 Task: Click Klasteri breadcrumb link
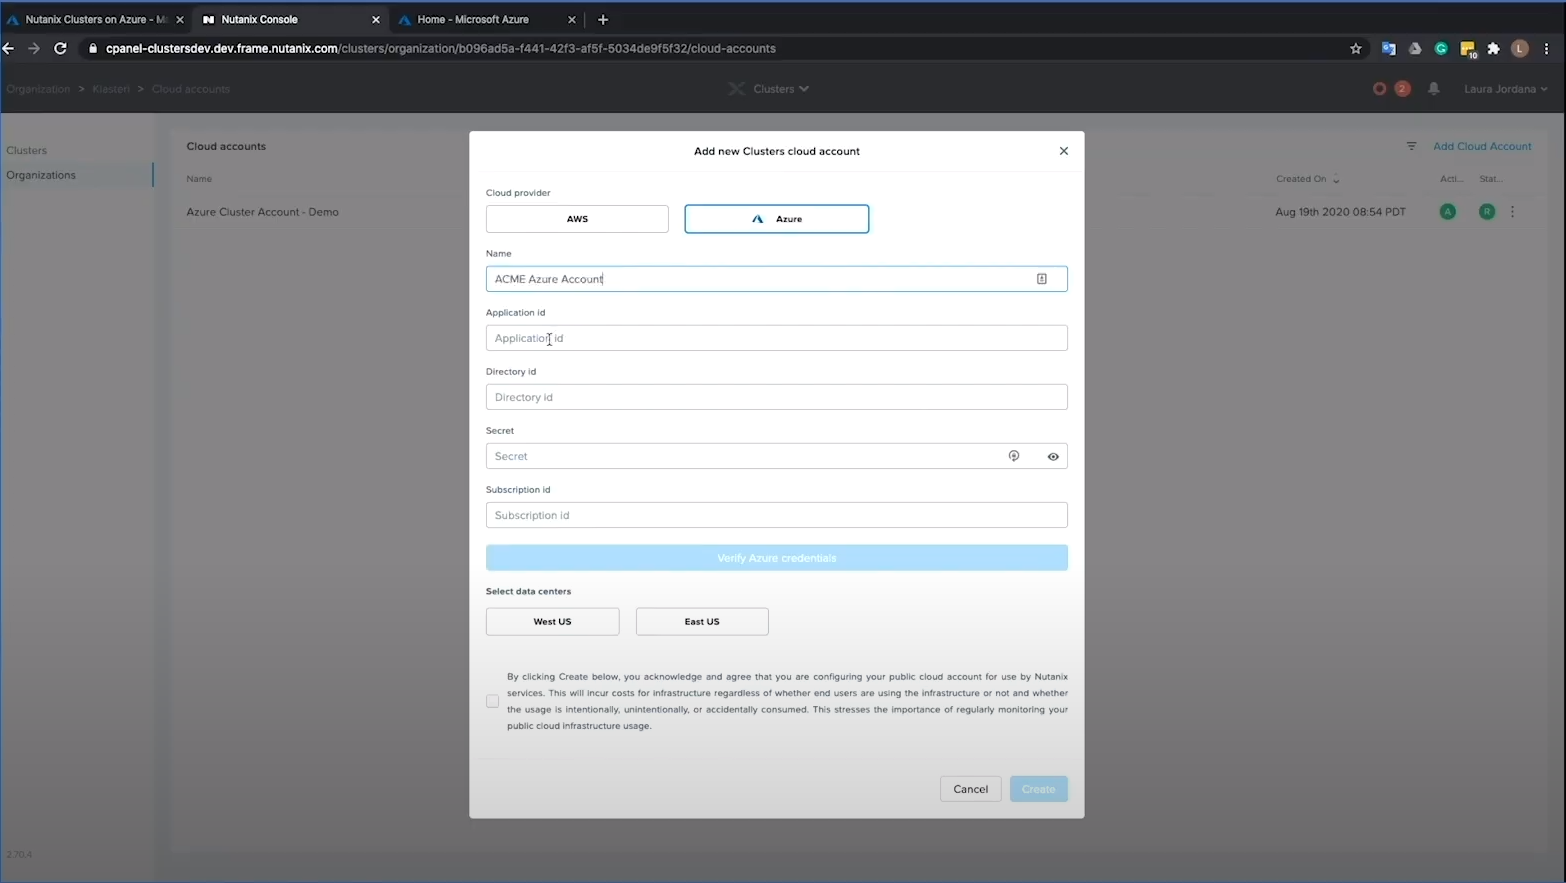(x=111, y=89)
